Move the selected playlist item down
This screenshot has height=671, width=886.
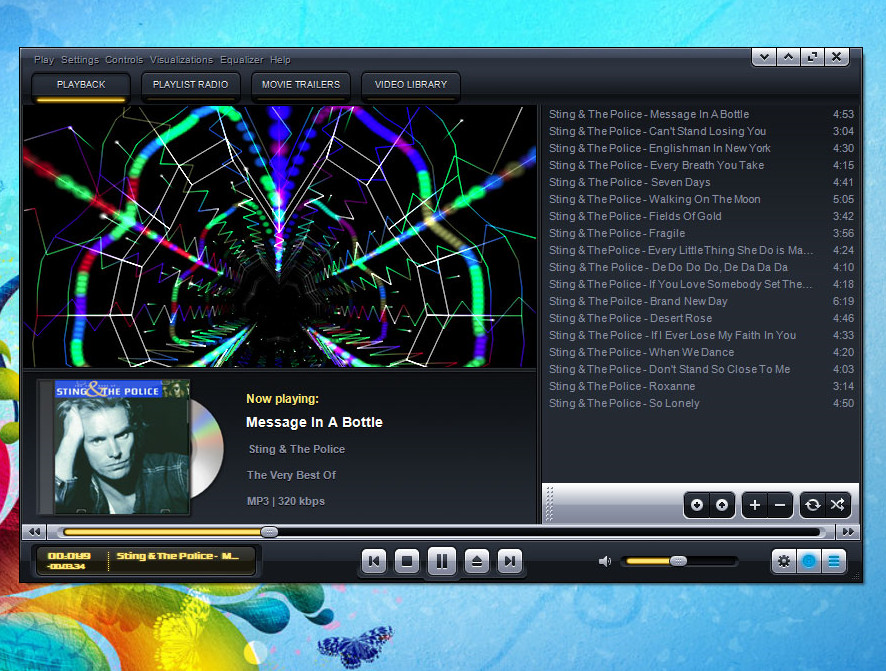tap(697, 504)
